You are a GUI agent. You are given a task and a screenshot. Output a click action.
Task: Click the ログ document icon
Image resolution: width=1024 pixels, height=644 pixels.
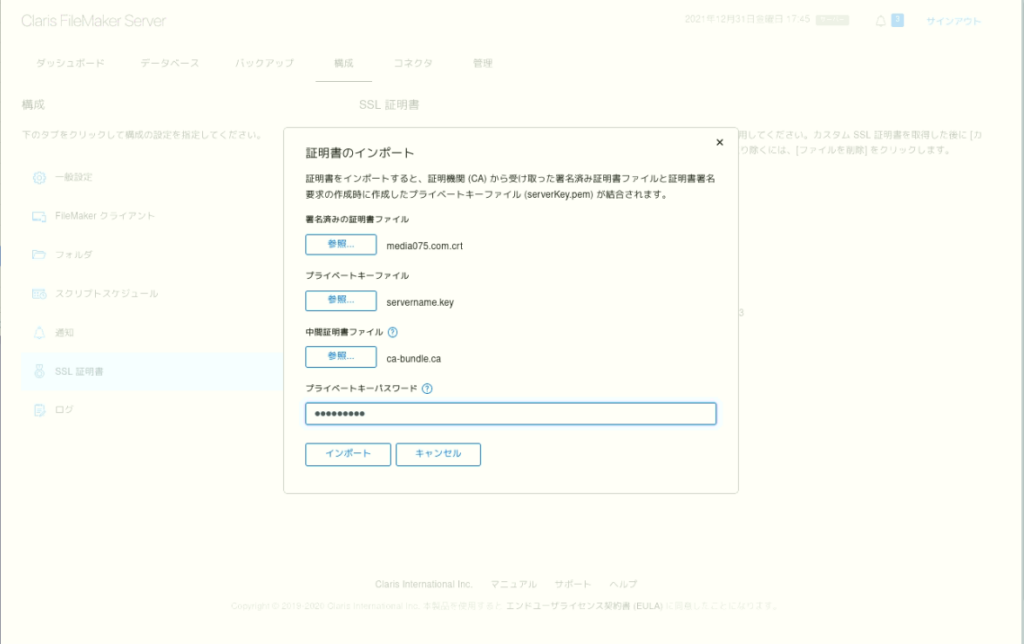pyautogui.click(x=39, y=410)
